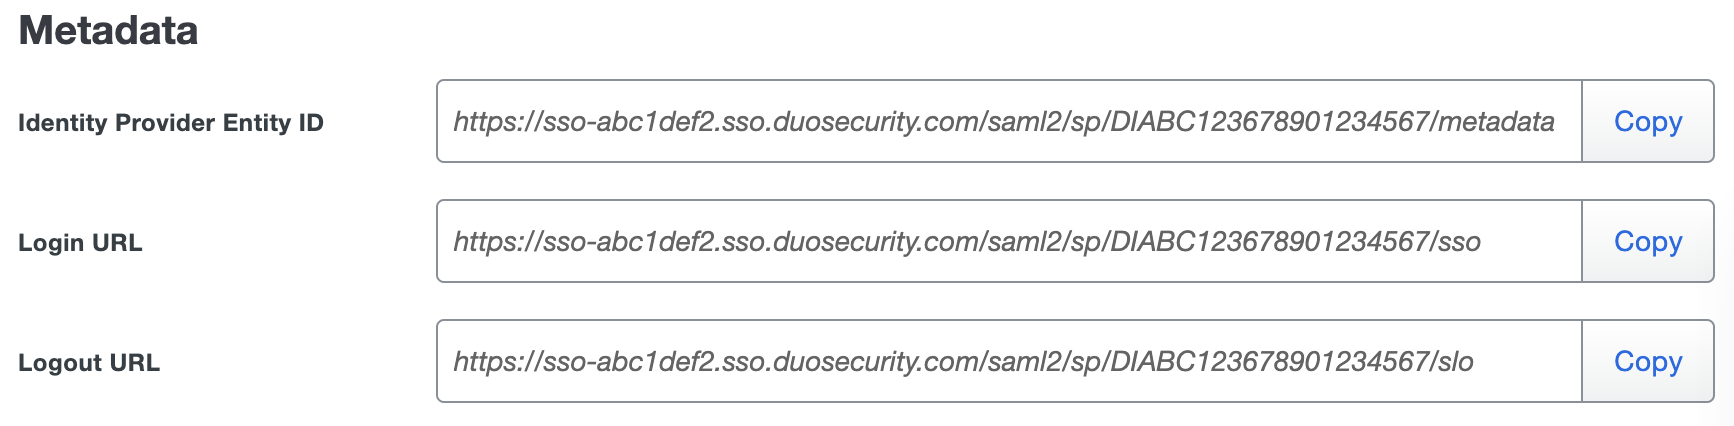Click the URL ending in /sso
This screenshot has height=426, width=1734.
click(966, 242)
